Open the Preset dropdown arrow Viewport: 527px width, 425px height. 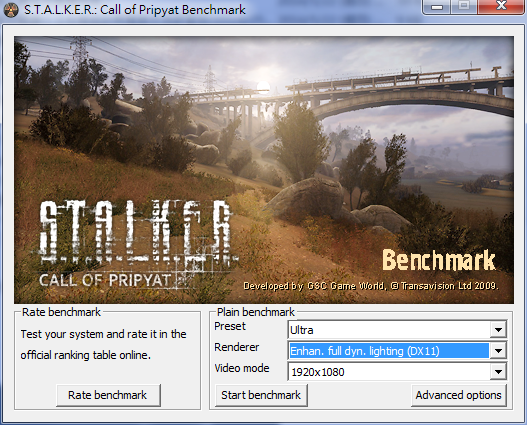498,330
